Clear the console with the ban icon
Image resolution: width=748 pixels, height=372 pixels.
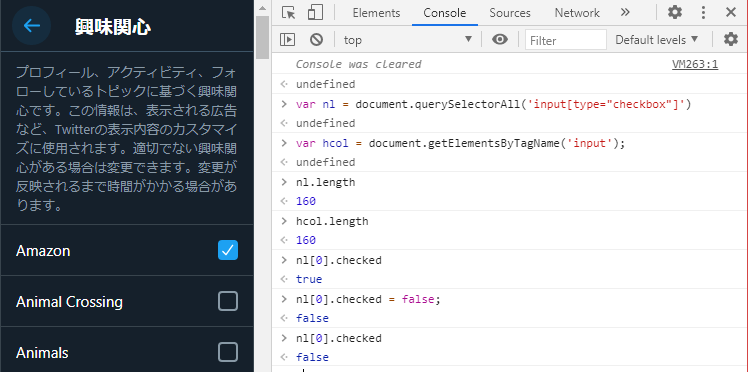point(316,40)
